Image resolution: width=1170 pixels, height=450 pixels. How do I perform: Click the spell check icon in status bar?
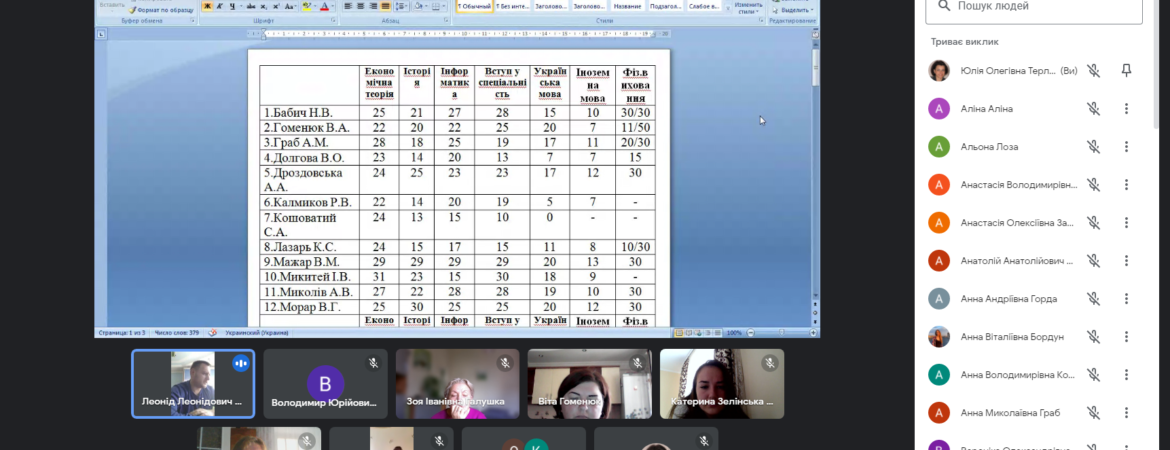click(213, 333)
